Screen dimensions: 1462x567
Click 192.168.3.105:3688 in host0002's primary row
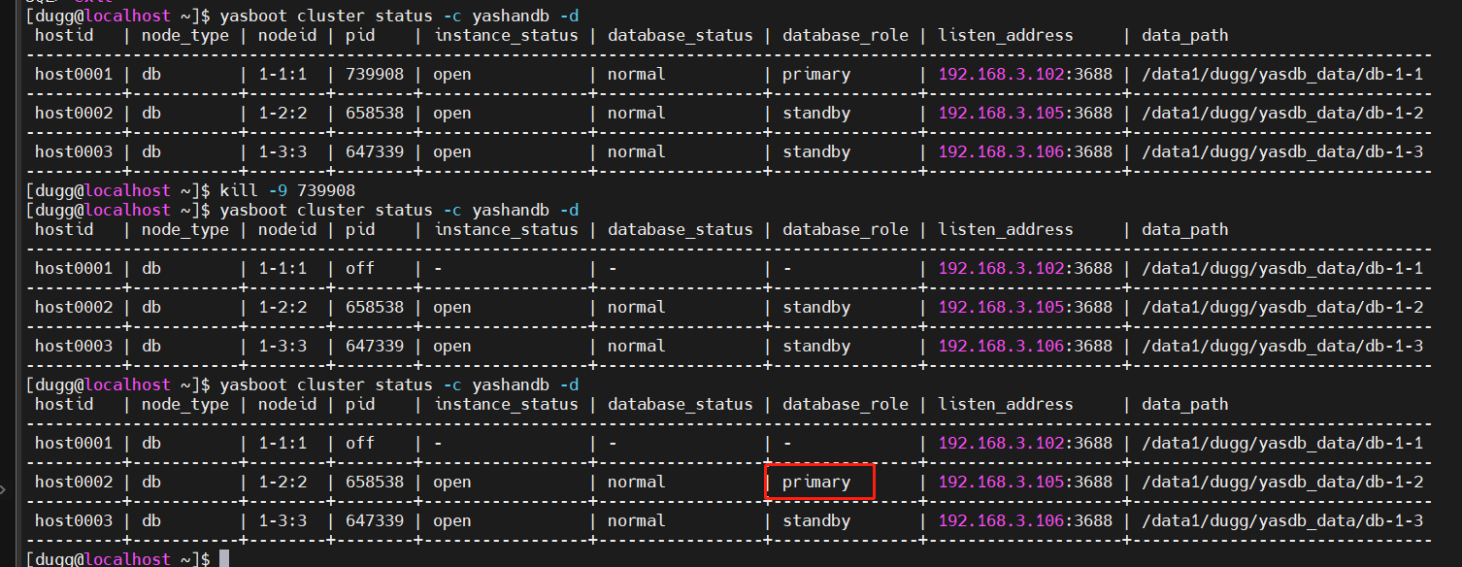pos(1025,482)
